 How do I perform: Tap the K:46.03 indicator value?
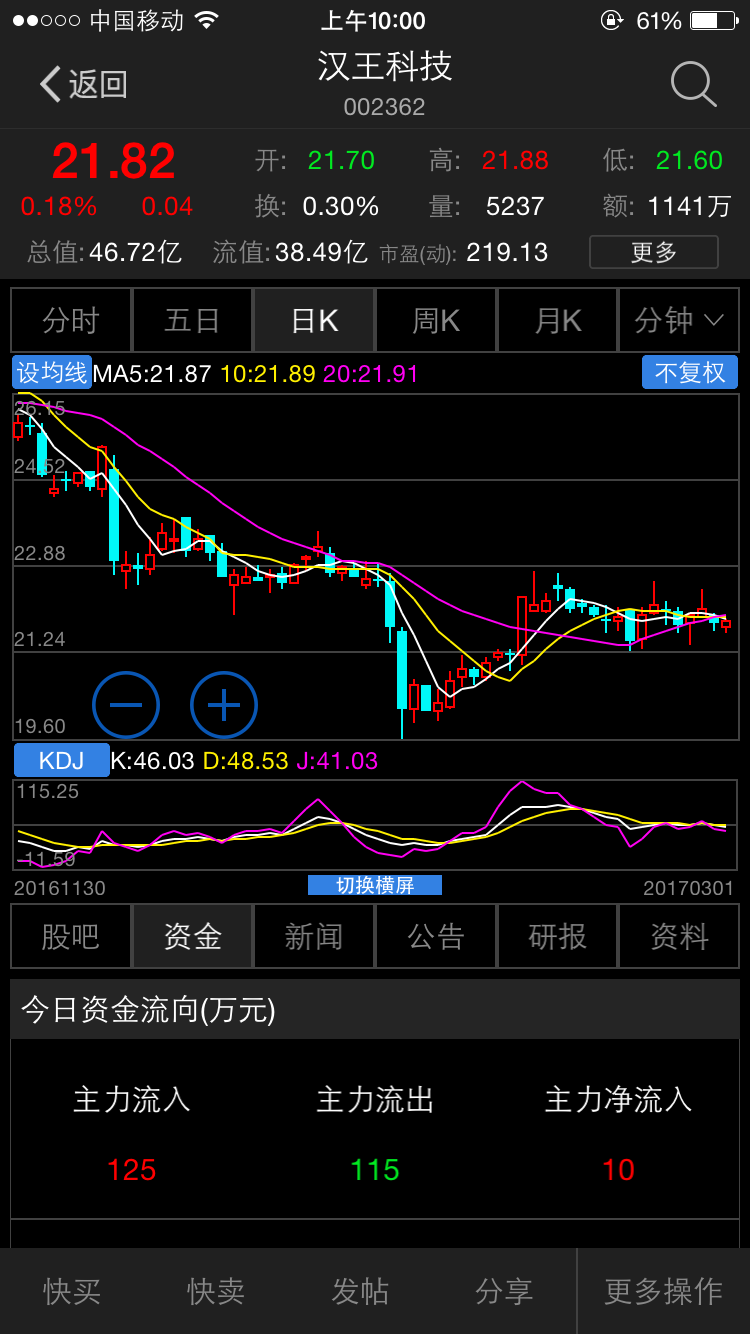(152, 761)
